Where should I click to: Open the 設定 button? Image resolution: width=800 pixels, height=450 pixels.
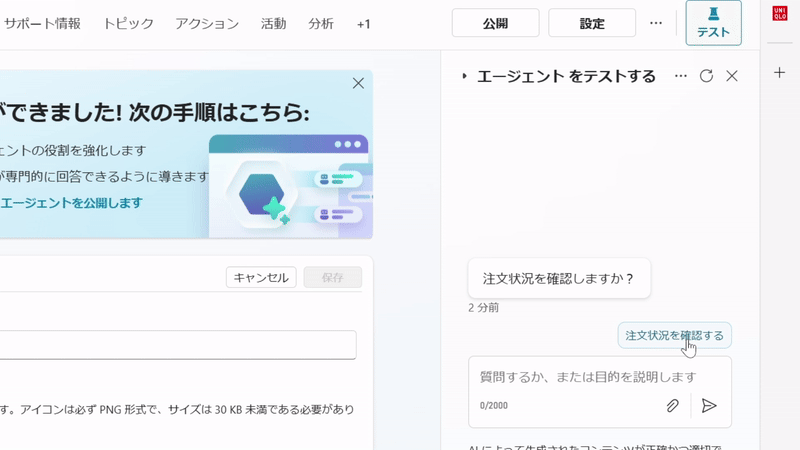click(x=592, y=23)
